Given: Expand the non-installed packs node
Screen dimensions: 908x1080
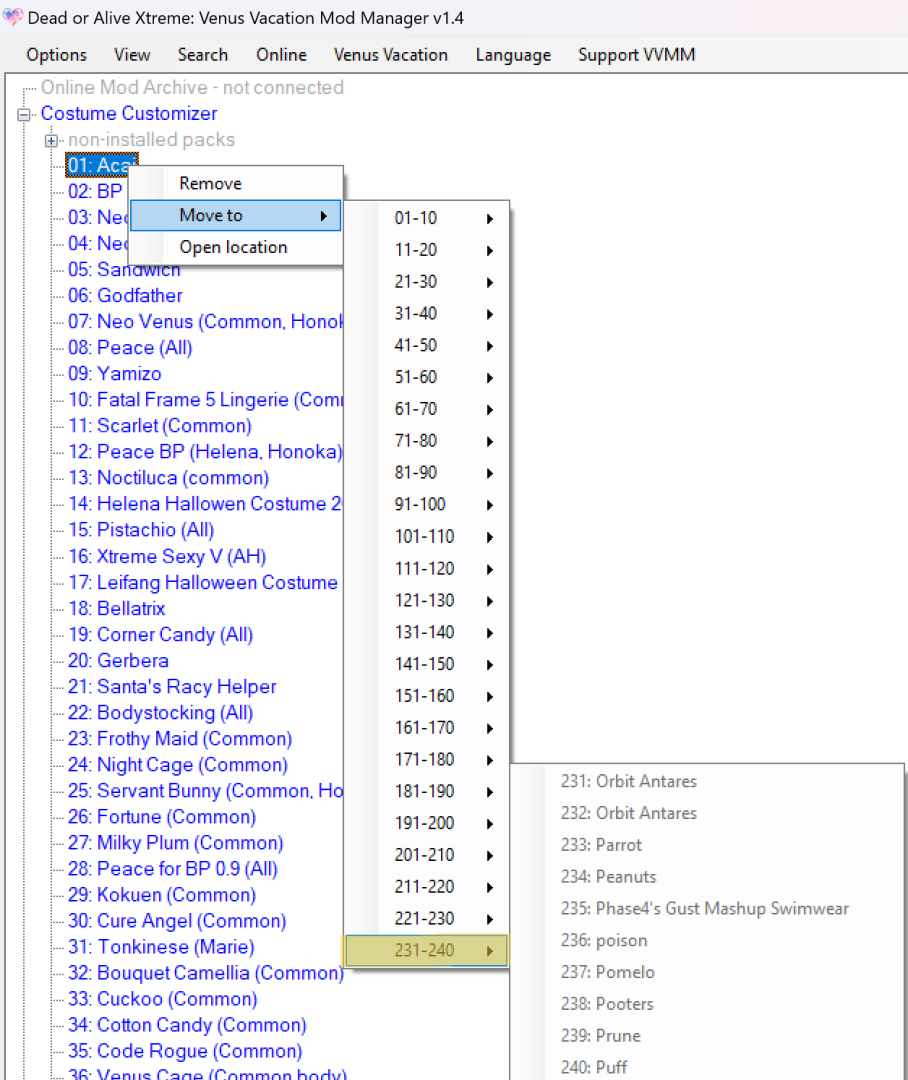Looking at the screenshot, I should tap(51, 141).
